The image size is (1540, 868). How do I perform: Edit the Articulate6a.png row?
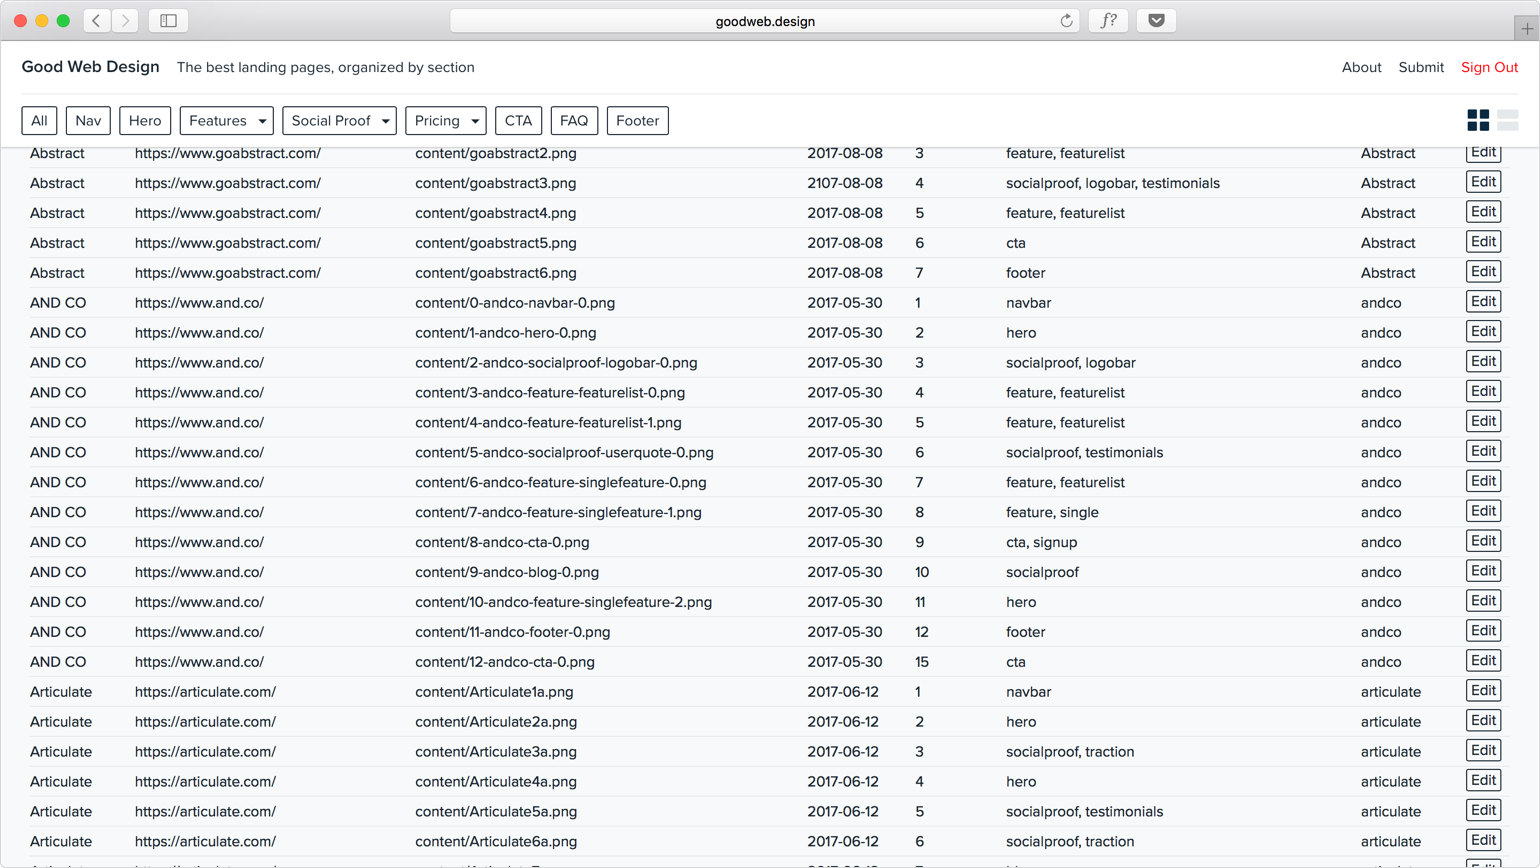(x=1483, y=840)
